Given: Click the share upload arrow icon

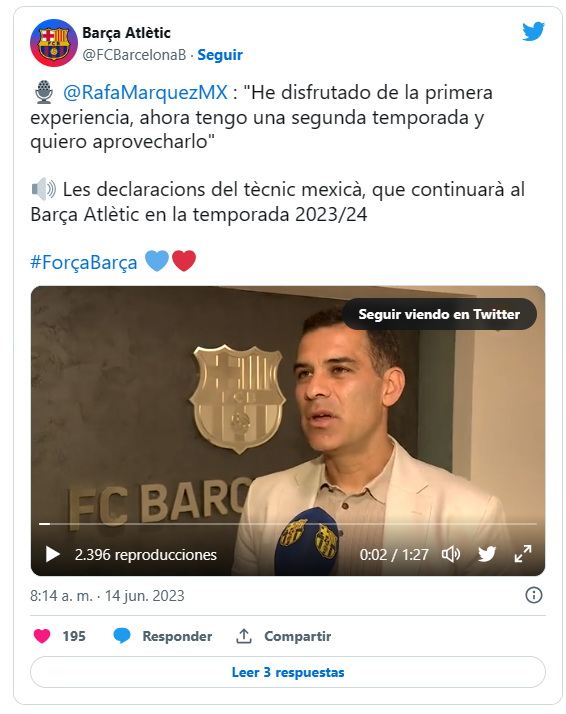Looking at the screenshot, I should tap(244, 636).
